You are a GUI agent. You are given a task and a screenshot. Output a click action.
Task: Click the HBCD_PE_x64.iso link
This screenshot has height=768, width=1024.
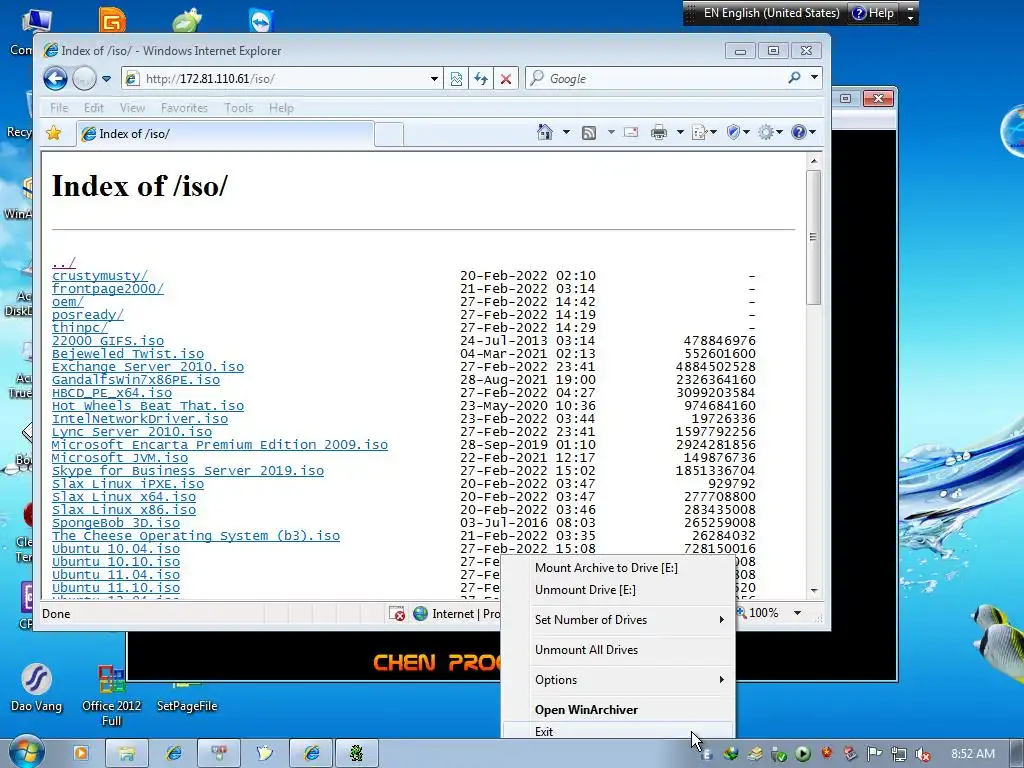click(112, 392)
